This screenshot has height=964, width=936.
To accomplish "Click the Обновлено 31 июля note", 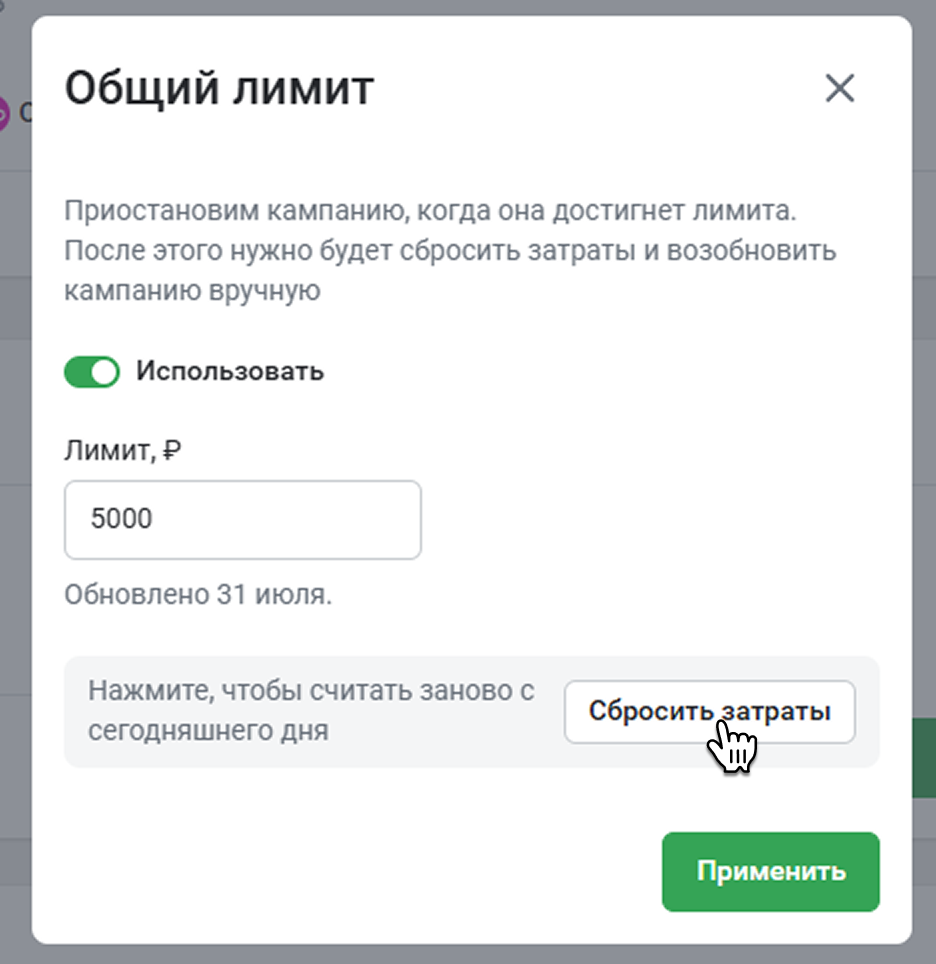I will coord(198,595).
